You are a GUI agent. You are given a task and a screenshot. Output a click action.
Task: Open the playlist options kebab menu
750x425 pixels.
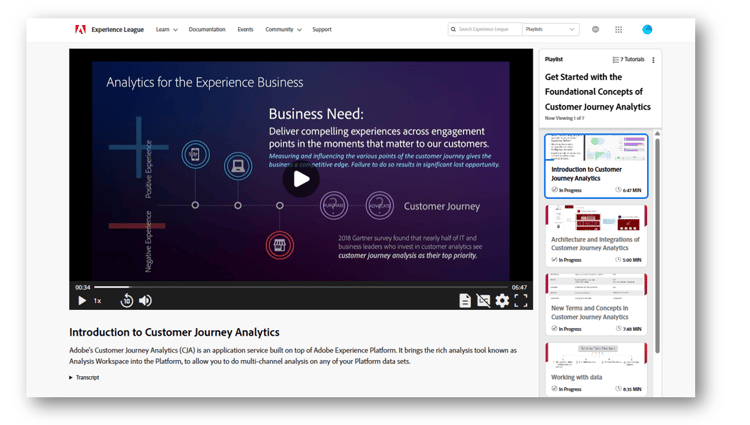(x=653, y=60)
